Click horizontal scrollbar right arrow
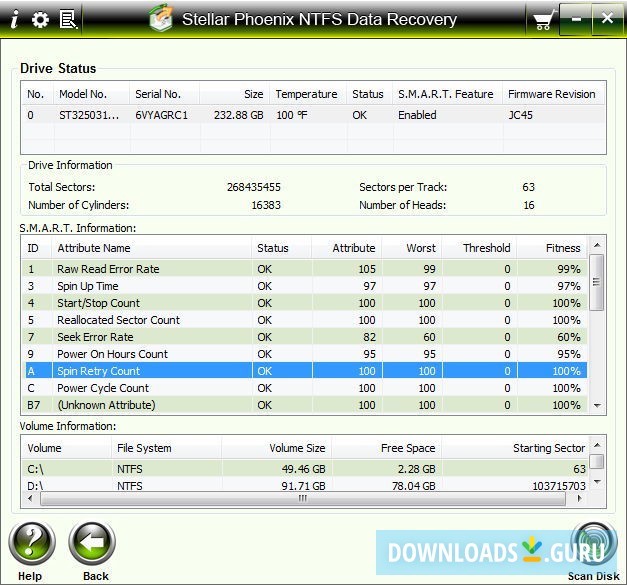The height and width of the screenshot is (585, 627). click(x=579, y=499)
